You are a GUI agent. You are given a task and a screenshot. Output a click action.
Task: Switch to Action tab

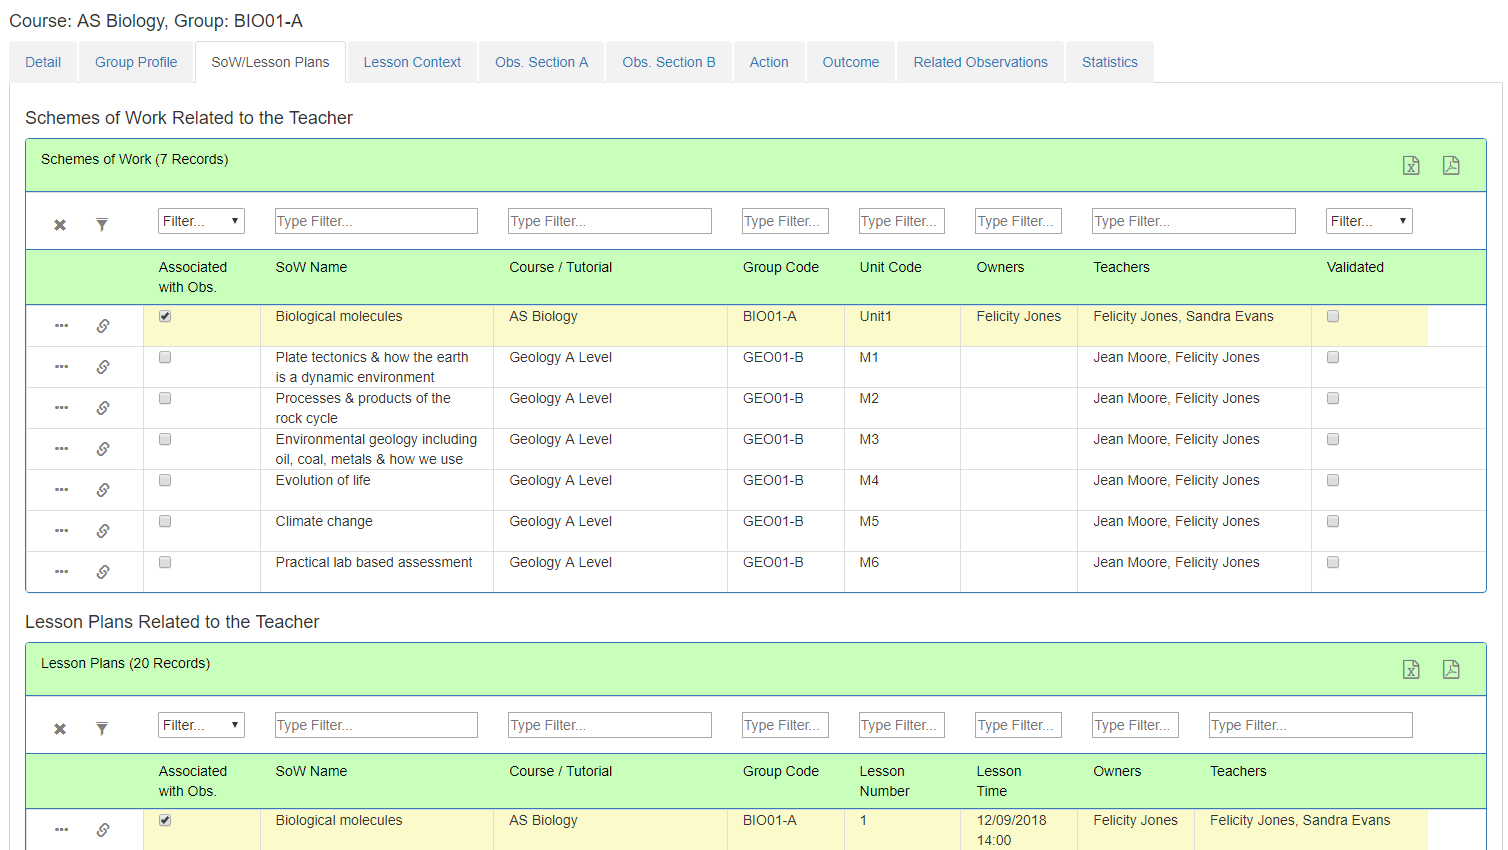pyautogui.click(x=769, y=62)
